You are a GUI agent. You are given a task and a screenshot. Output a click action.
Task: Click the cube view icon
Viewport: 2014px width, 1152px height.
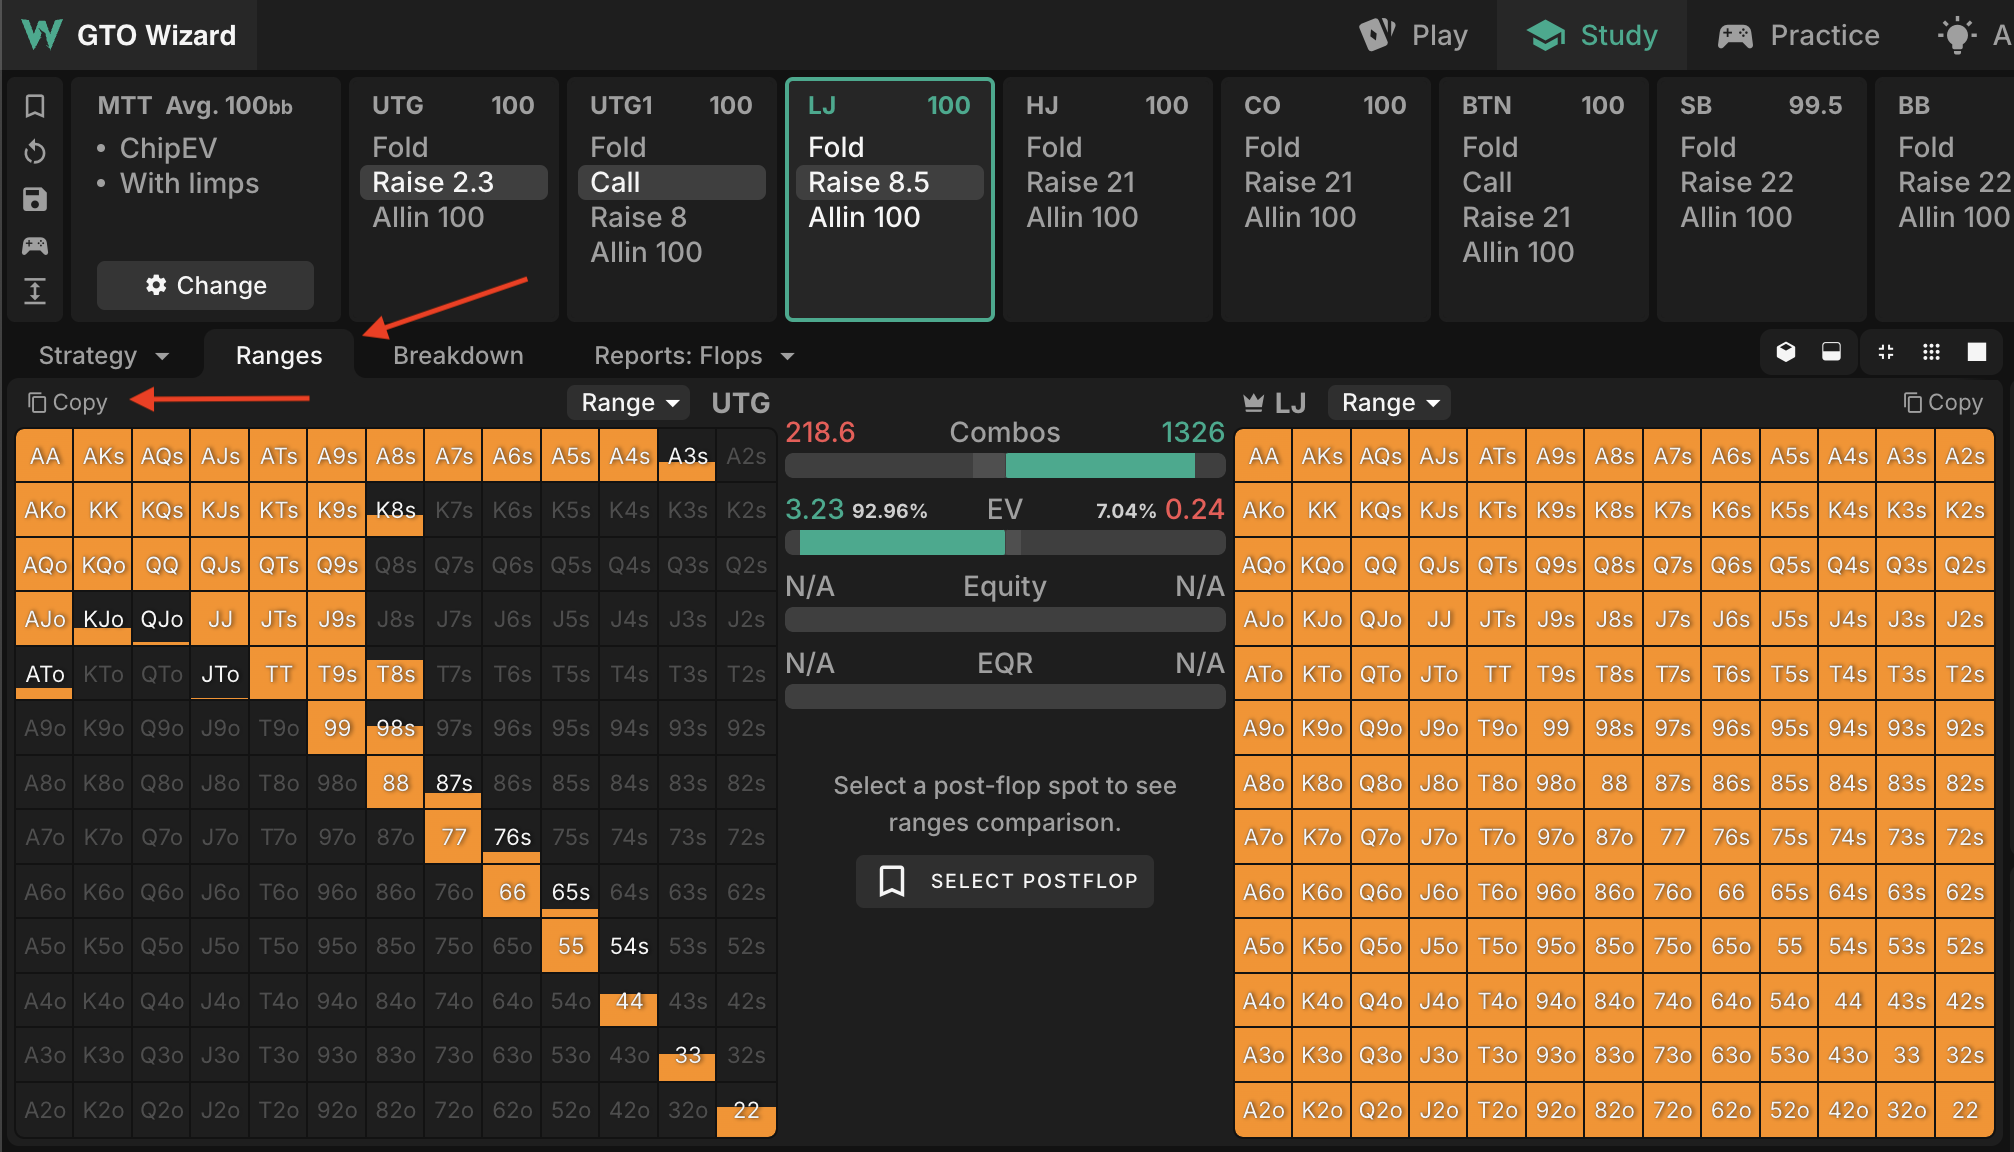pos(1786,352)
